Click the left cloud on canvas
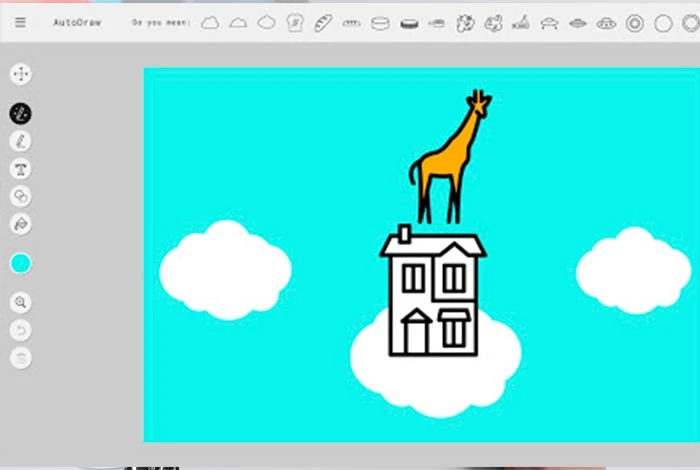The image size is (700, 470). [225, 271]
